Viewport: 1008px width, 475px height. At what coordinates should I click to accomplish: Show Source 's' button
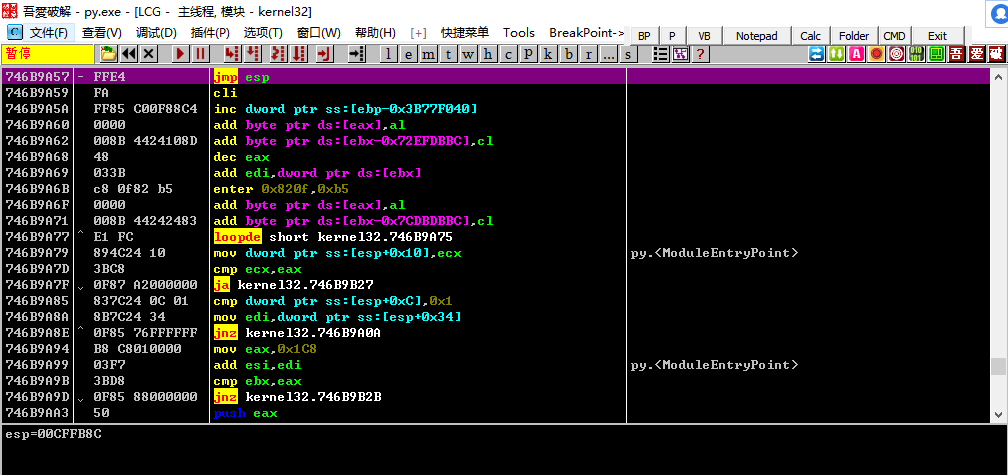628,54
